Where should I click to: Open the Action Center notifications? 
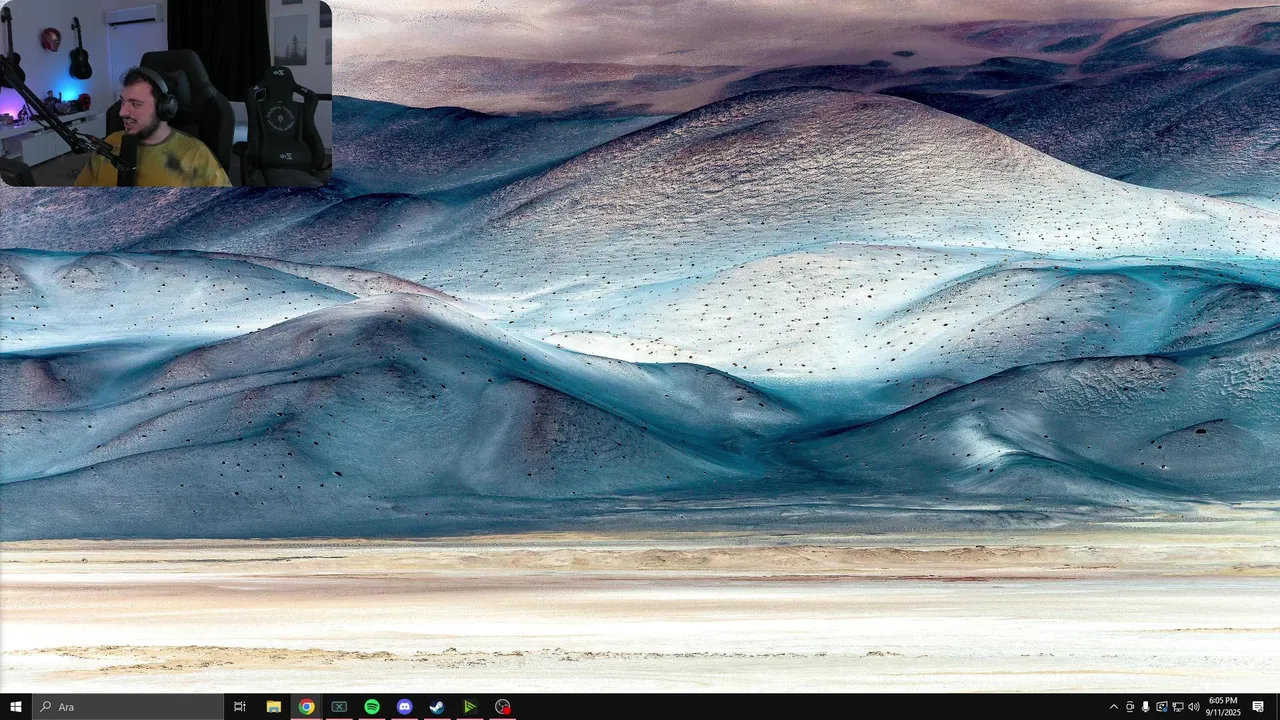click(x=1258, y=707)
